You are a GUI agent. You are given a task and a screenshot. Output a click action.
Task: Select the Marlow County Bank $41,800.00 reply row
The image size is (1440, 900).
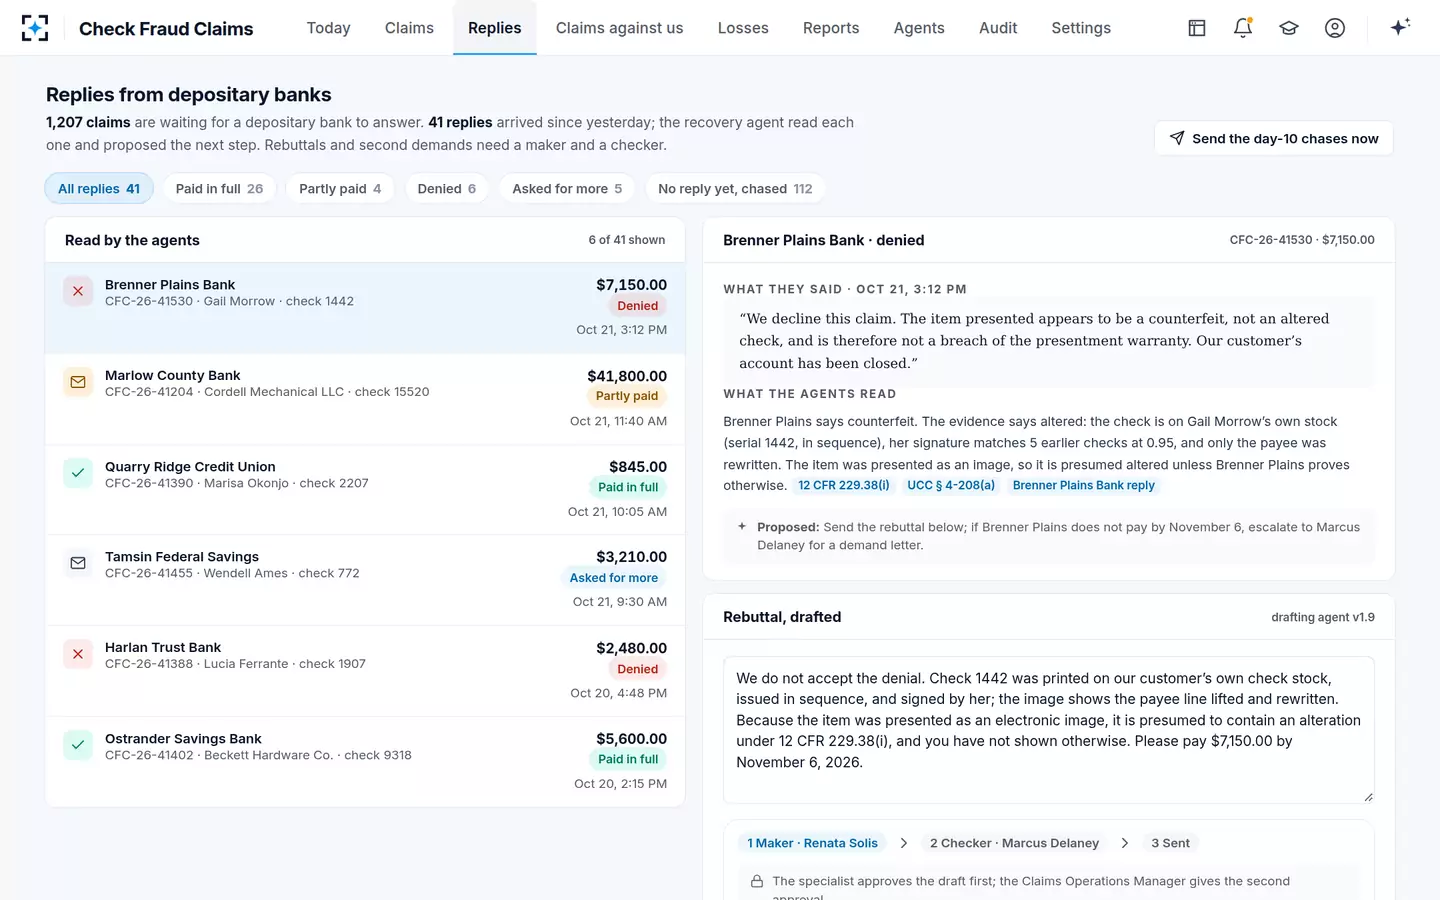(365, 399)
